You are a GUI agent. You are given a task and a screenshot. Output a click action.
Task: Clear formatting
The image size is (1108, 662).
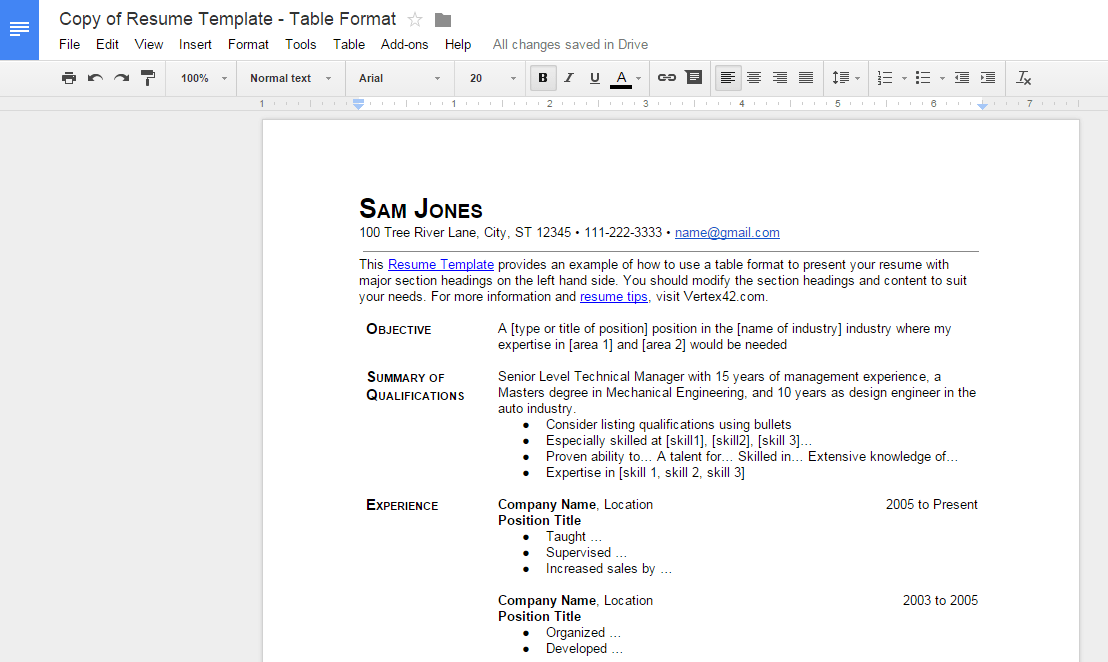(x=1023, y=78)
